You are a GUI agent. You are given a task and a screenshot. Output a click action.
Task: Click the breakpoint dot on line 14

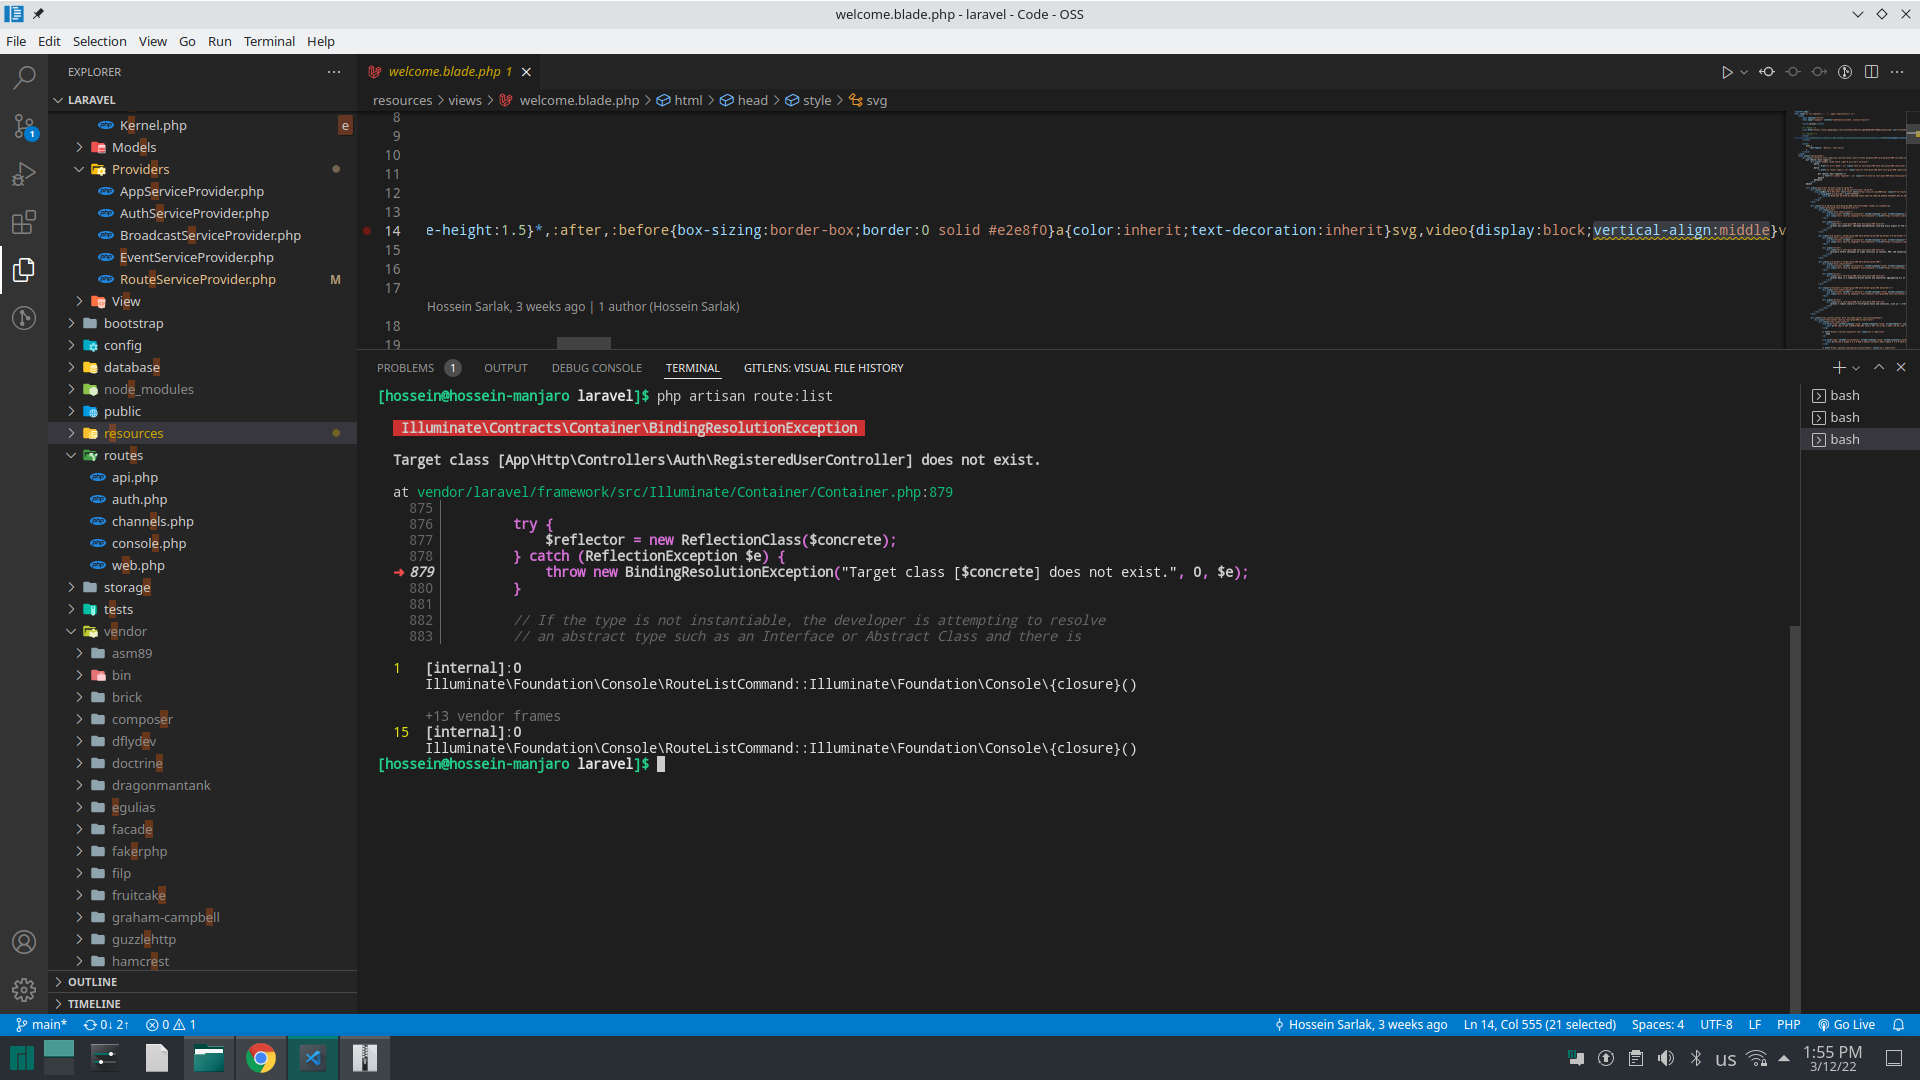point(367,231)
